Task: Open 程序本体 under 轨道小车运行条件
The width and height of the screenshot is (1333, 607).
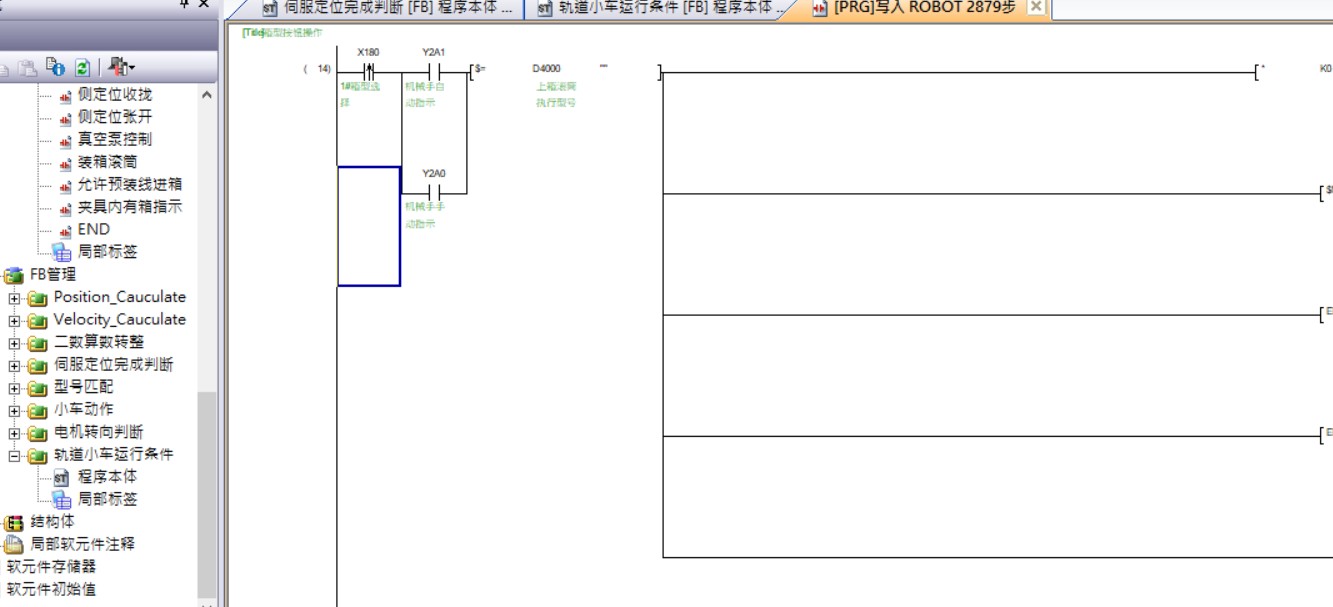Action: click(107, 478)
